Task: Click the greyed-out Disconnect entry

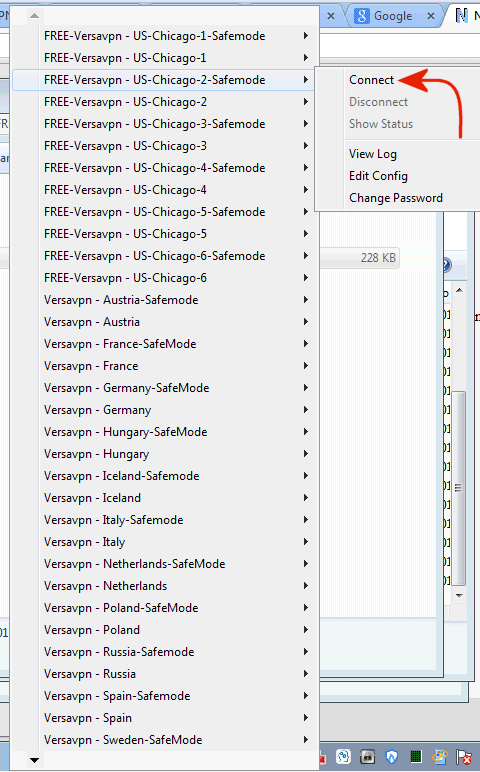Action: (378, 102)
